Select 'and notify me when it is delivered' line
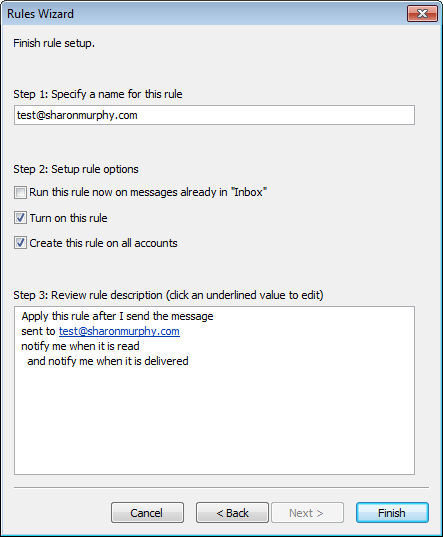 tap(108, 361)
